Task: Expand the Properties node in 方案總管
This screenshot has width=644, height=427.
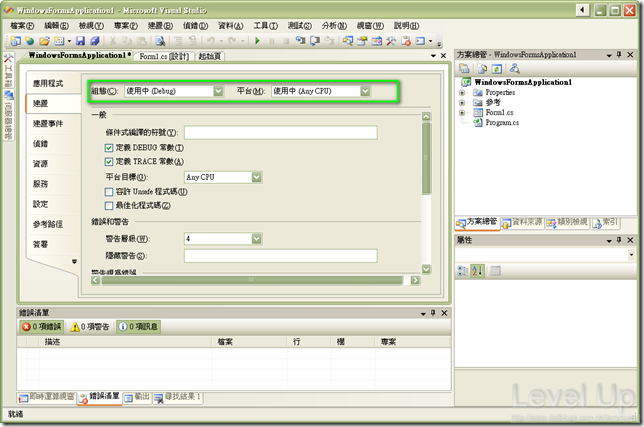Action: [462, 93]
